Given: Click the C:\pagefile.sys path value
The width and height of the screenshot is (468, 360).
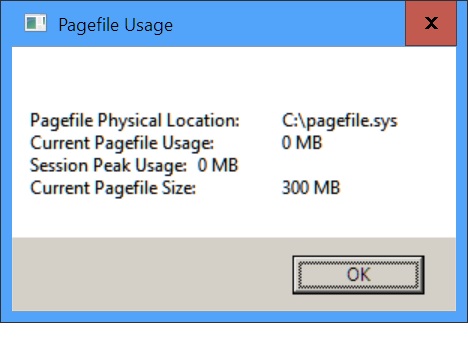Looking at the screenshot, I should [340, 121].
